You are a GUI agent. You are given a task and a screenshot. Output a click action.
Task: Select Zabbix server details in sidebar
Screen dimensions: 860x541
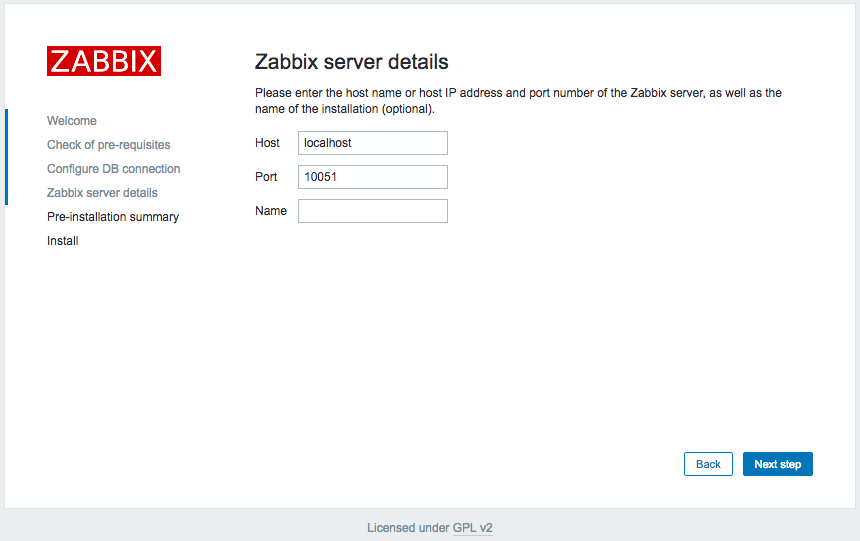coord(102,193)
